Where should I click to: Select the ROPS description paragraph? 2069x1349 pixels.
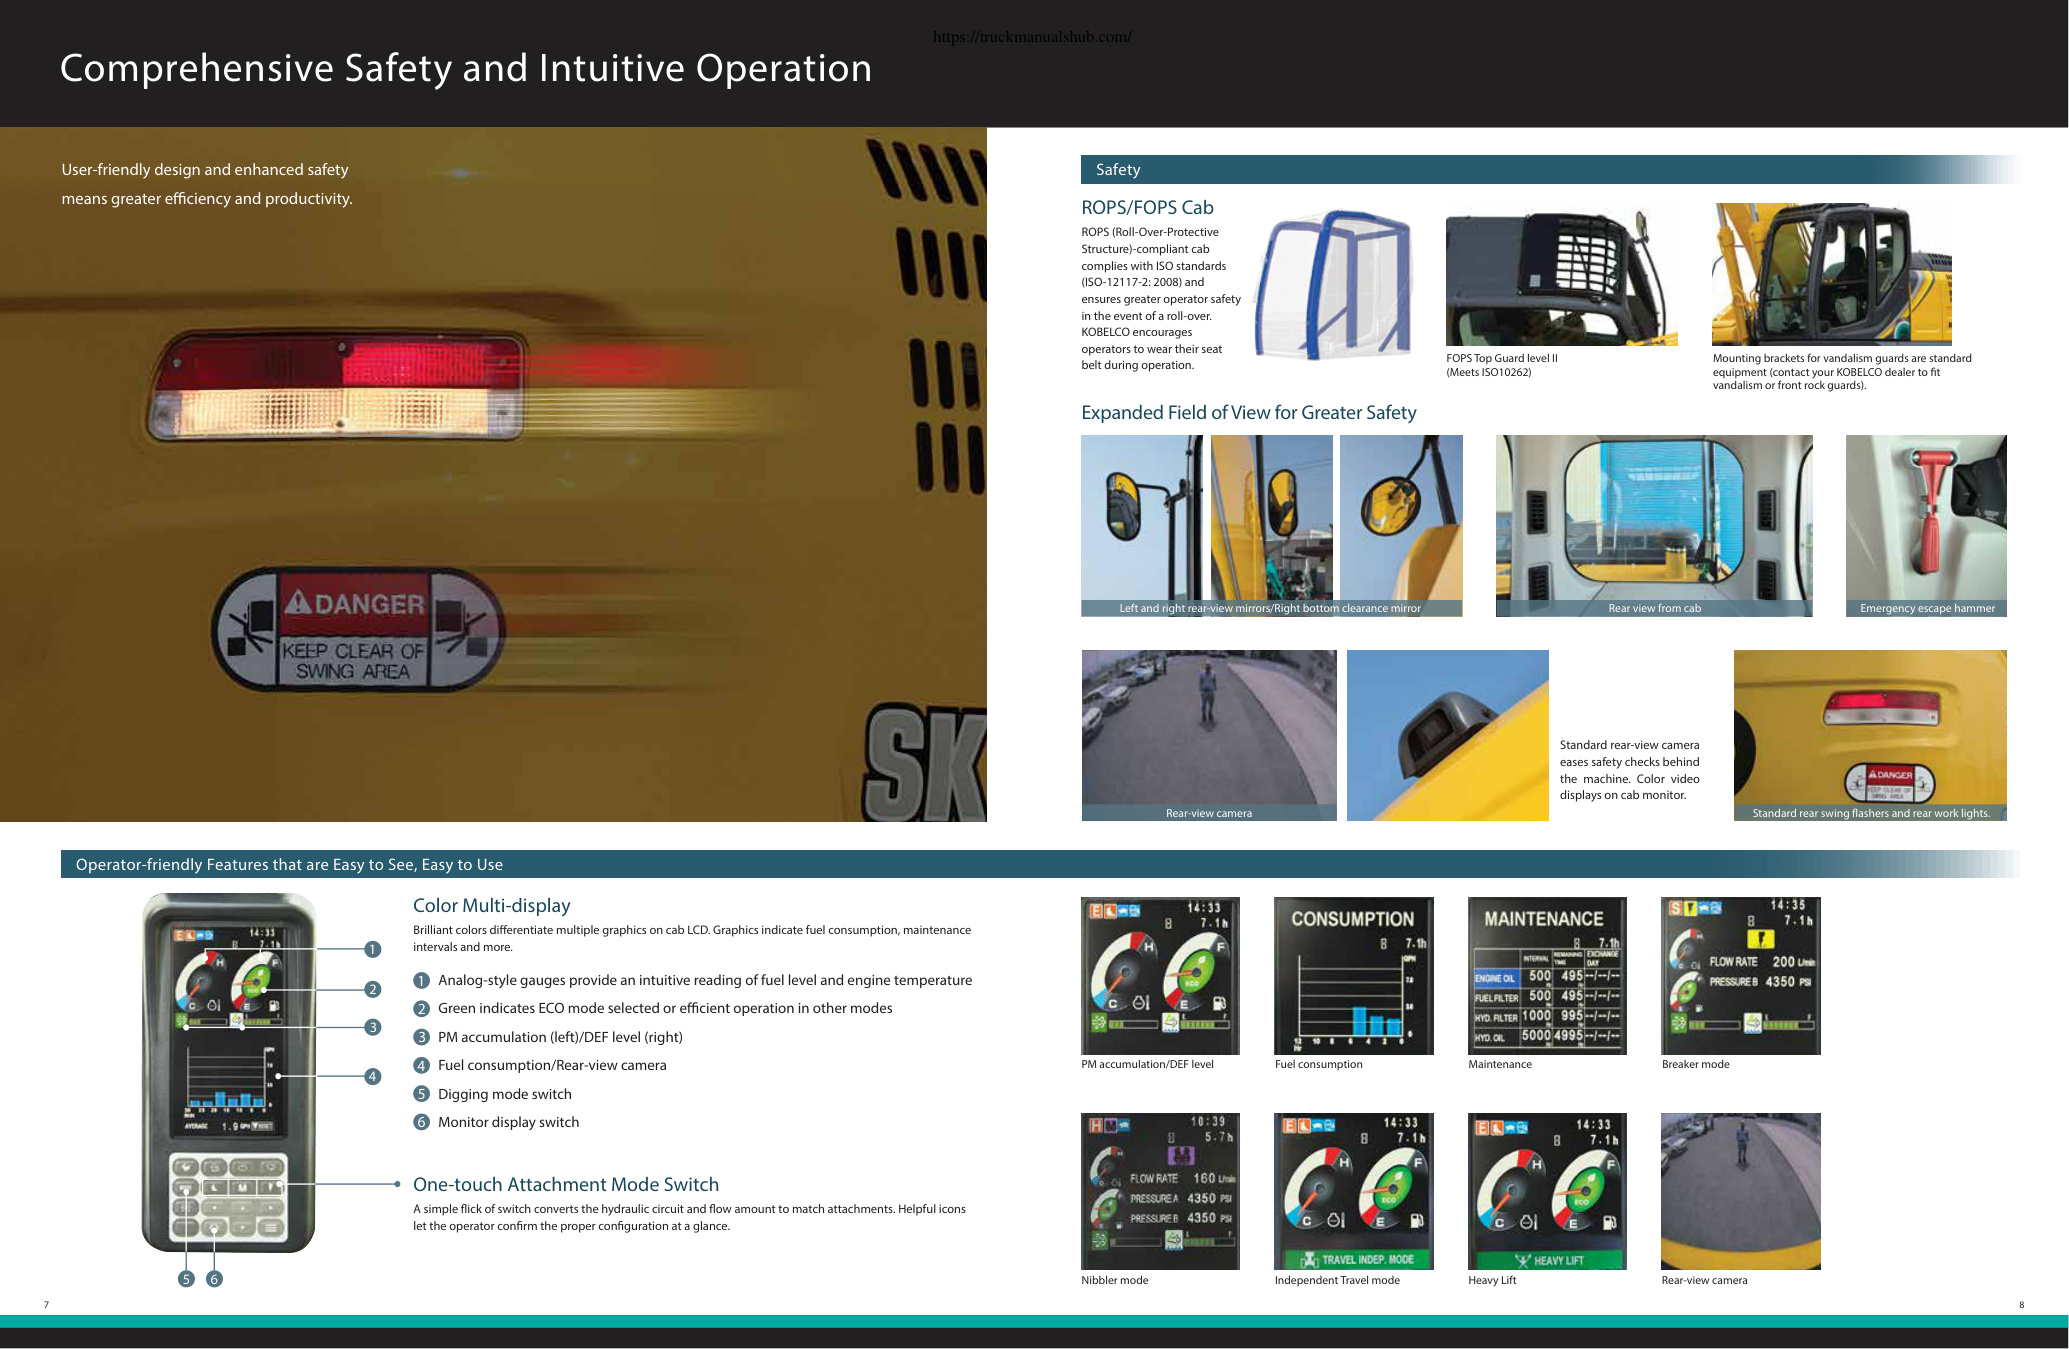coord(1161,299)
